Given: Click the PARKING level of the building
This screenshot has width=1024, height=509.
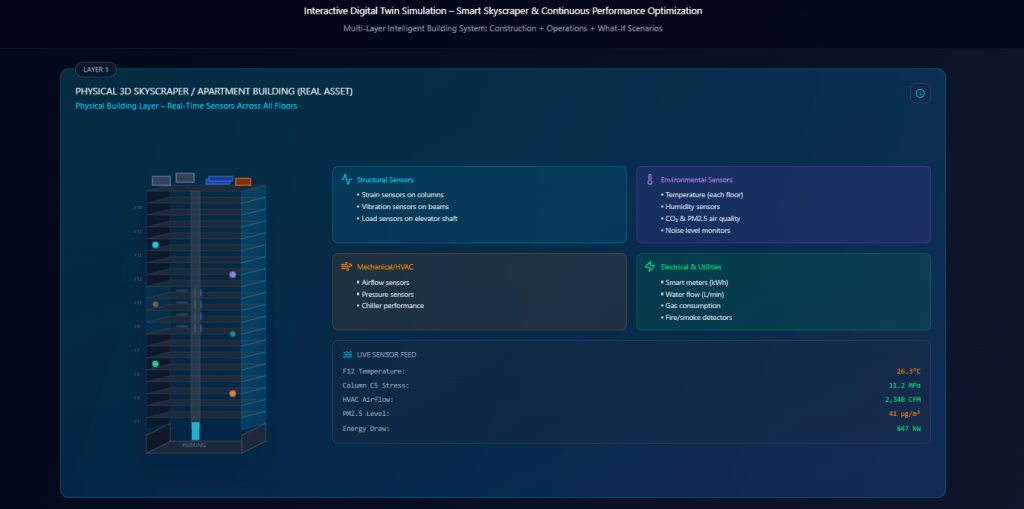Looking at the screenshot, I should click(194, 445).
